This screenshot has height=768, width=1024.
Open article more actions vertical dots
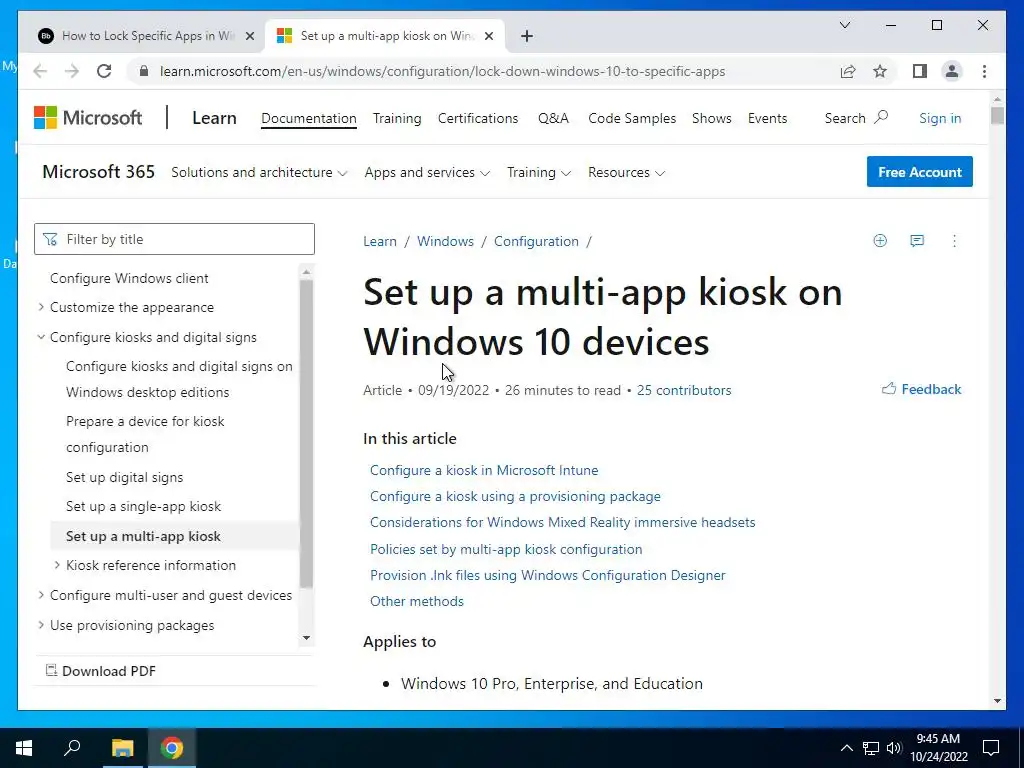tap(954, 241)
